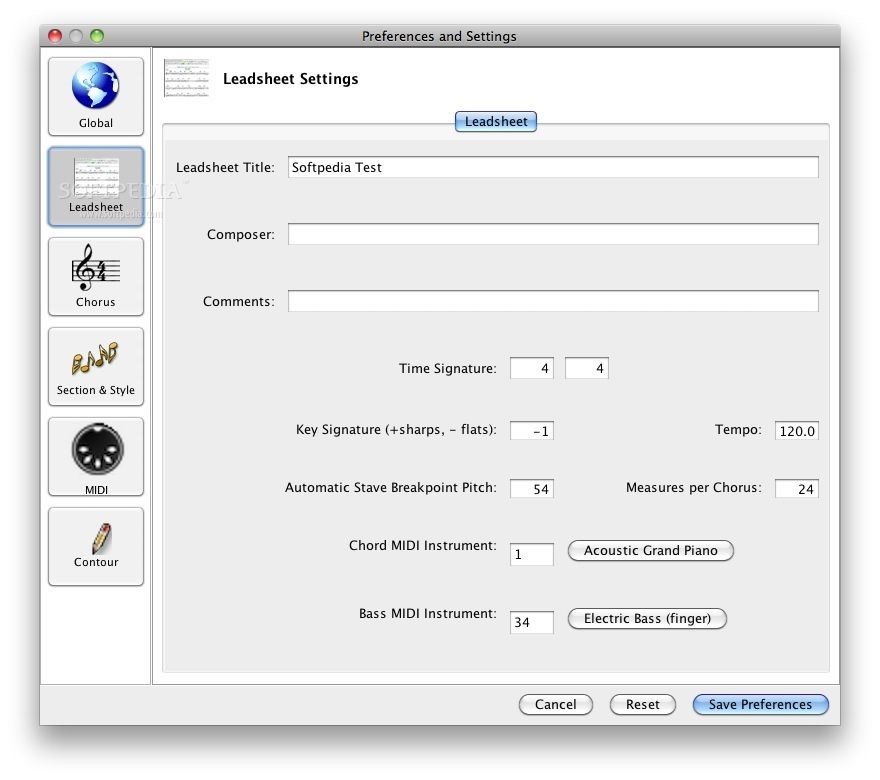880x780 pixels.
Task: Click the Chord MIDI Instrument number field
Action: (531, 555)
